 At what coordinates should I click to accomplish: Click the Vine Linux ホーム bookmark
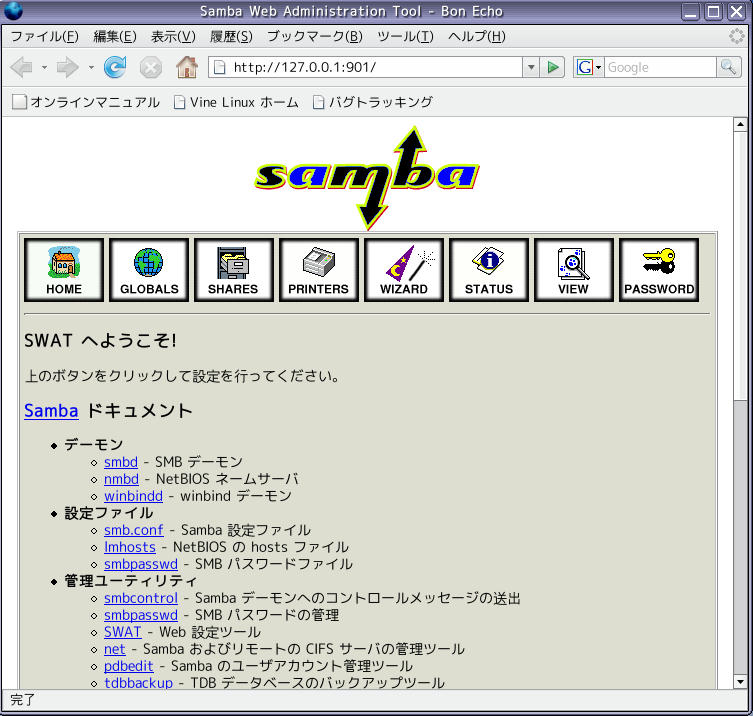[x=236, y=102]
